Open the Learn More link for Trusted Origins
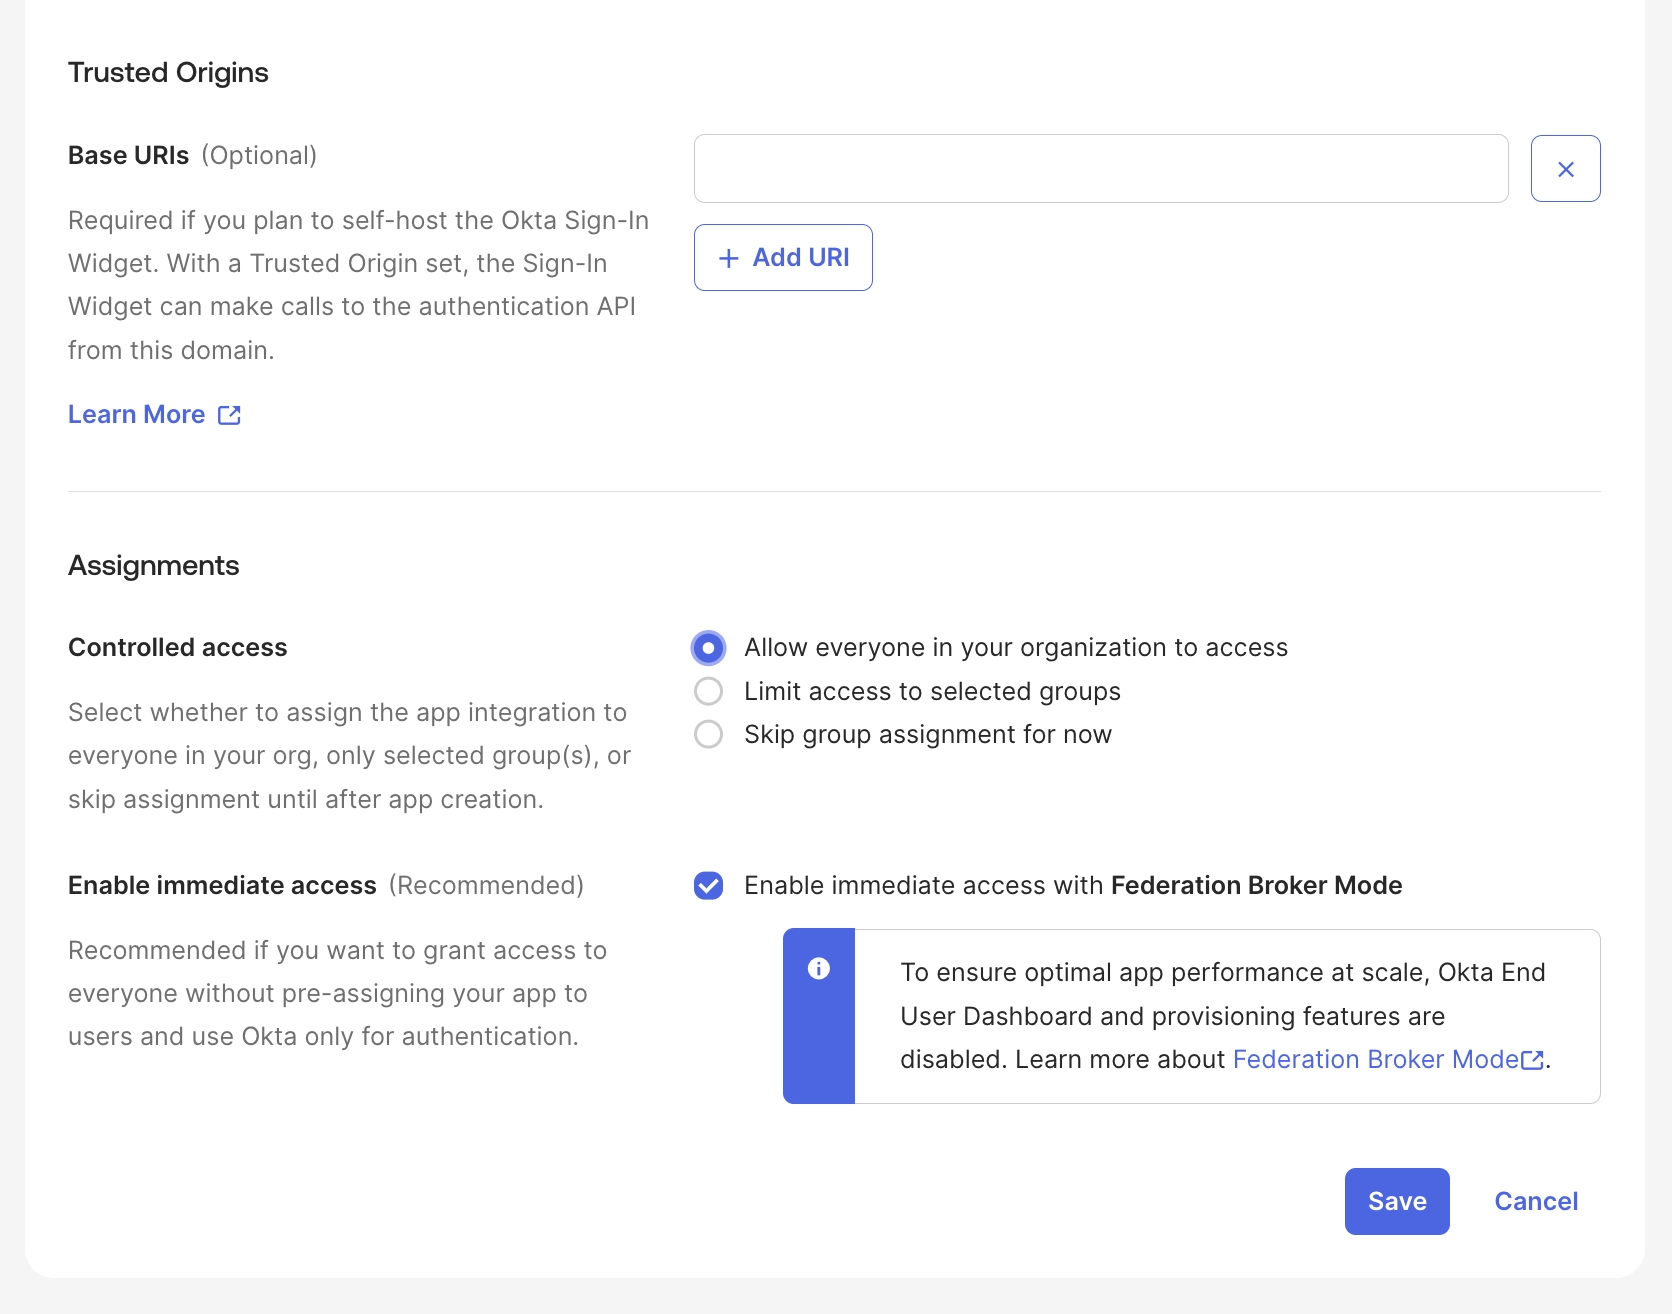The image size is (1672, 1314). [154, 414]
